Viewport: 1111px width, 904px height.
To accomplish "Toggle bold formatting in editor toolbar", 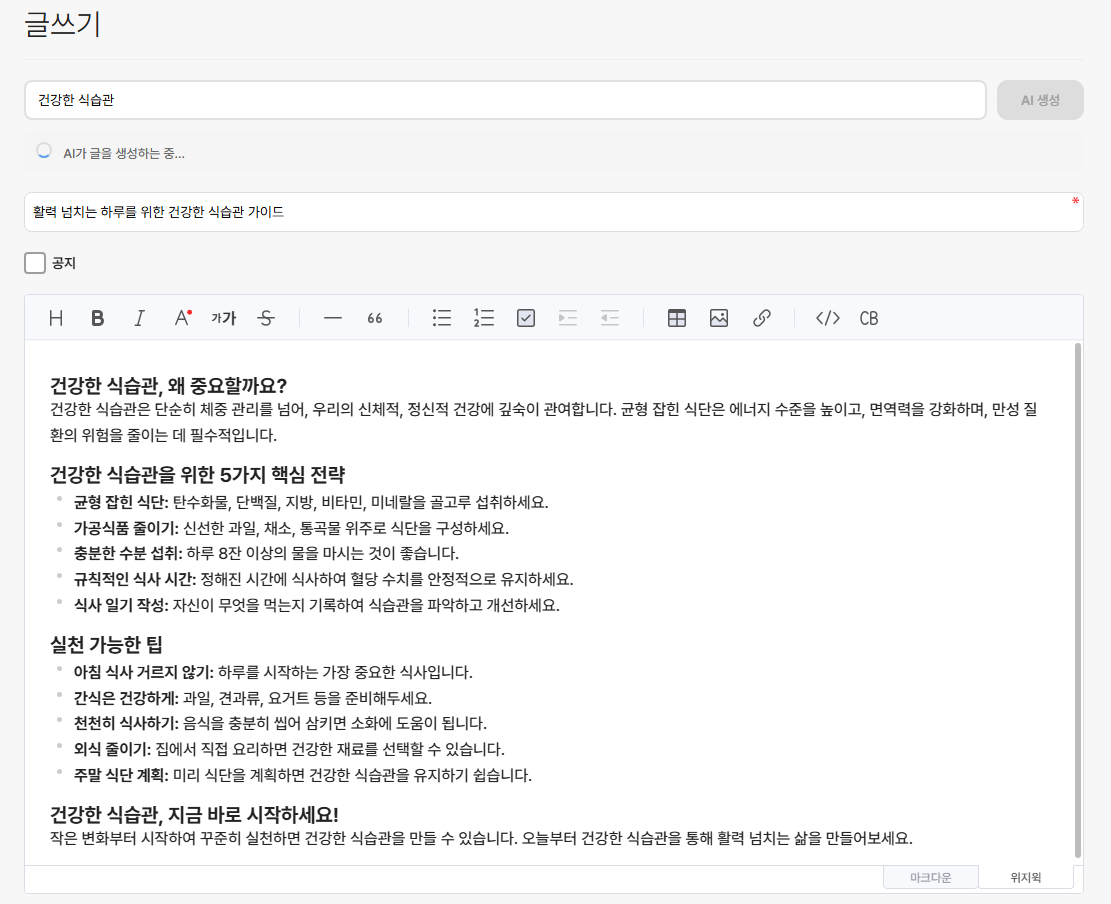I will coord(98,318).
